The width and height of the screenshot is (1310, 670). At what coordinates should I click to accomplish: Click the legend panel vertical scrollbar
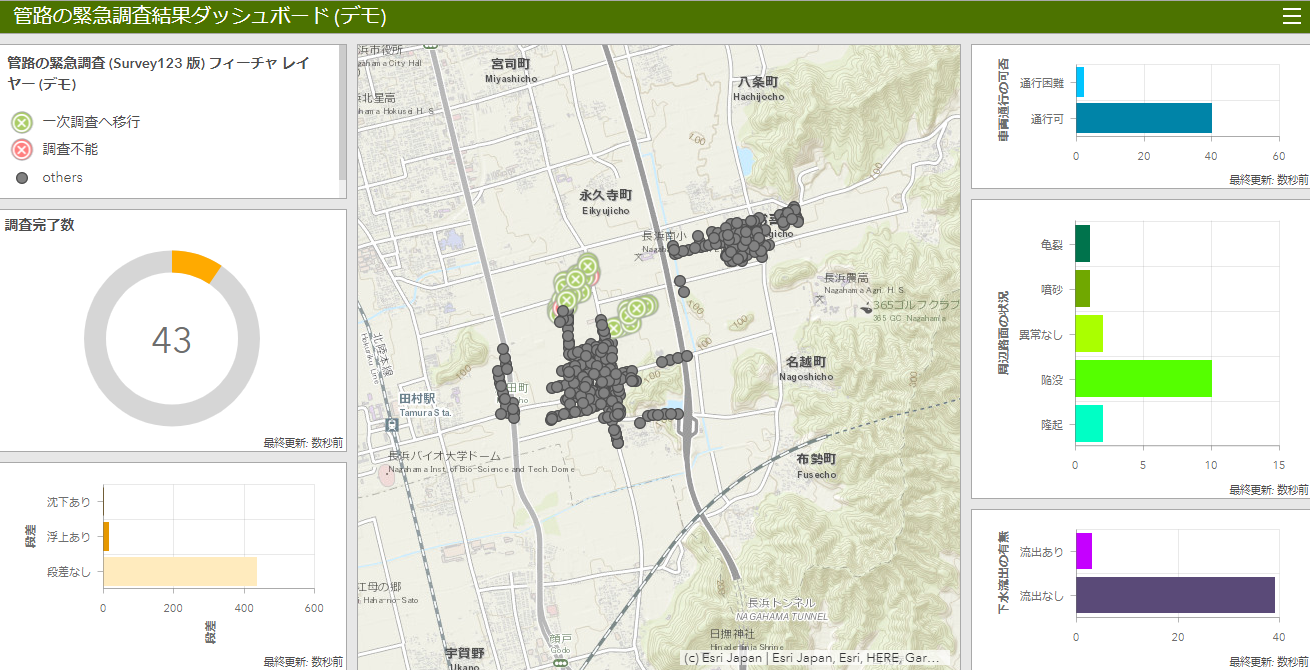342,110
